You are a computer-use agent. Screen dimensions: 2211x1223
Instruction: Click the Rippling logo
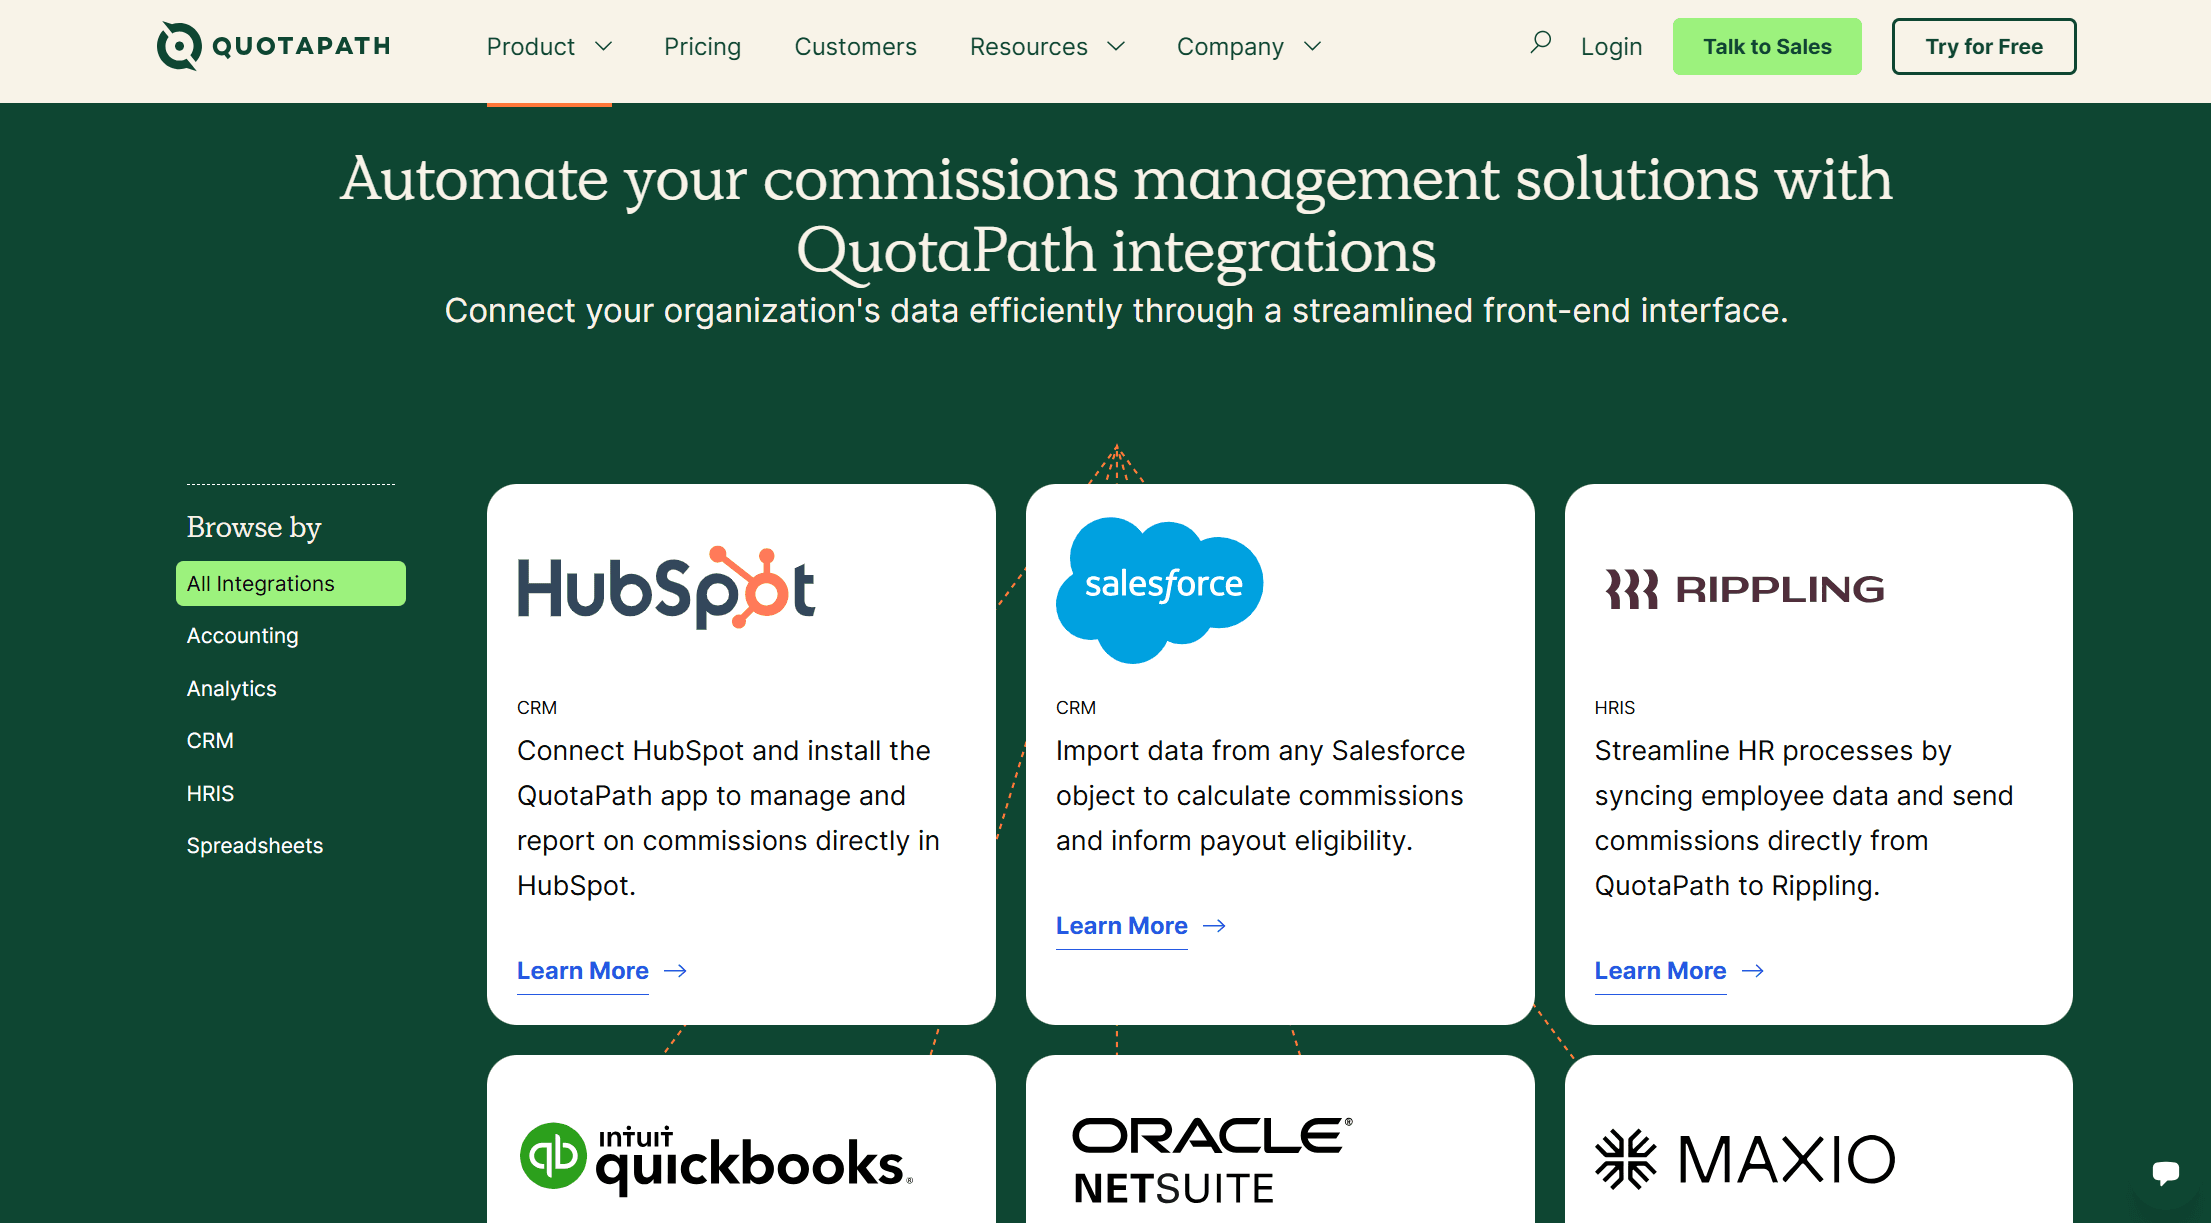[x=1744, y=589]
